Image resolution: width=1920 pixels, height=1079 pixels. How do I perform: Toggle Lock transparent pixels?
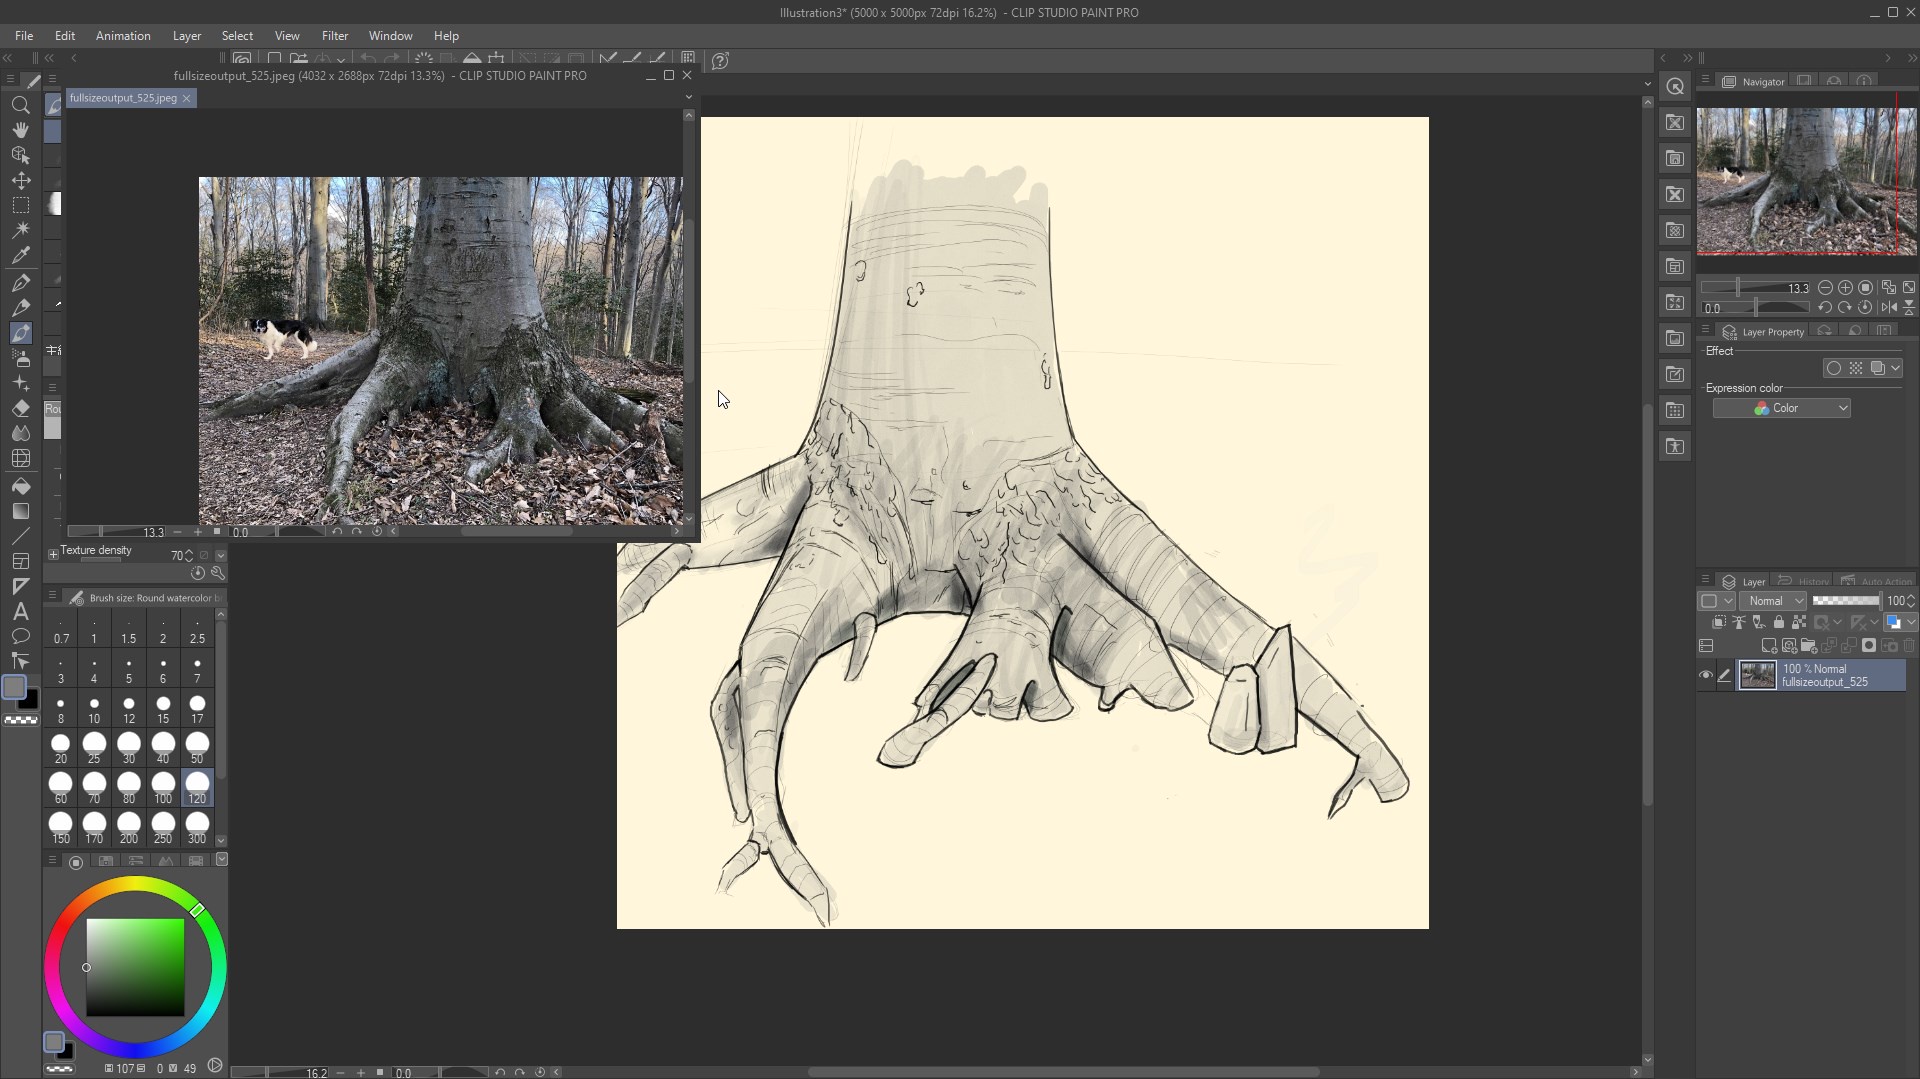1798,622
